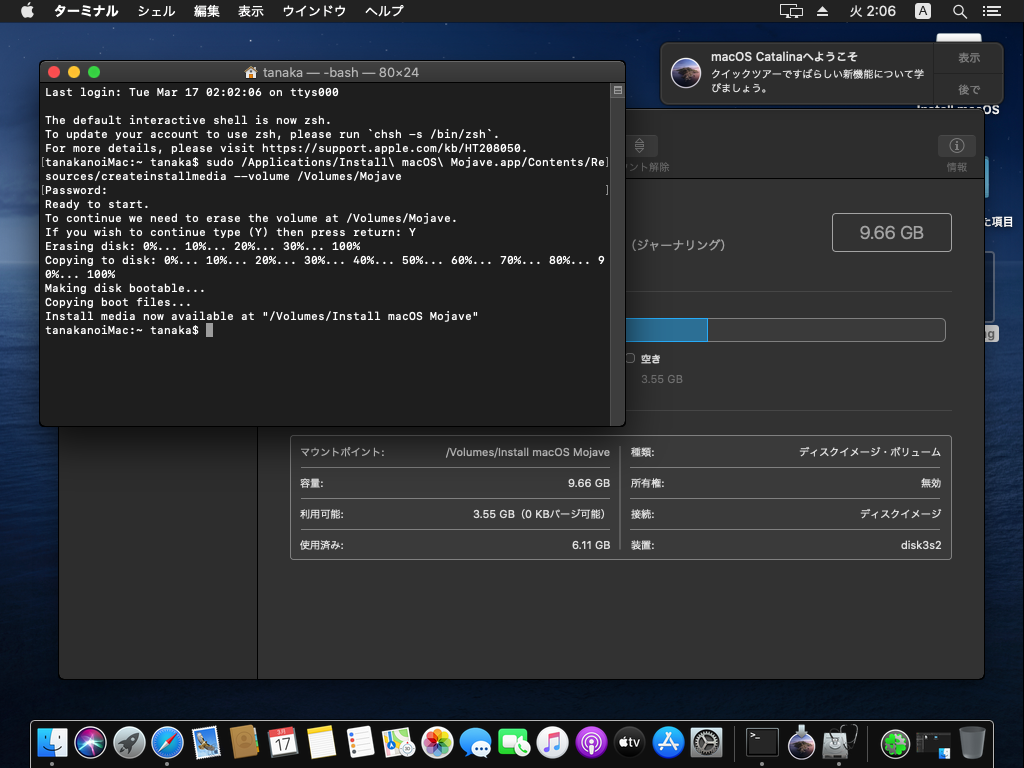Viewport: 1024px width, 768px height.
Task: Open Photos from the Dock
Action: coord(437,743)
